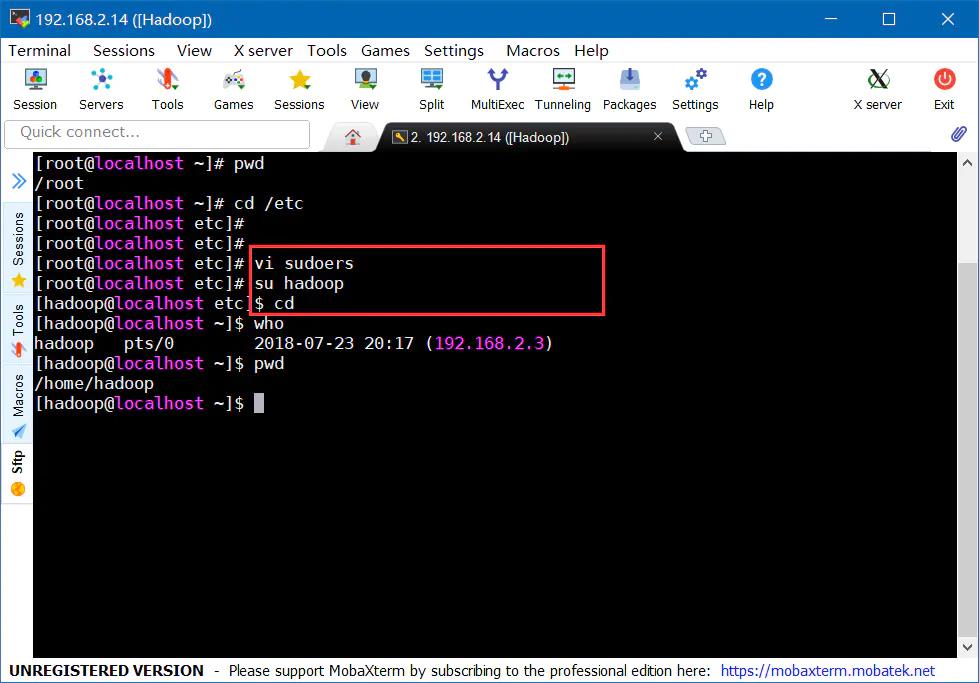Click the new tab button
Image resolution: width=979 pixels, height=683 pixels.
(x=706, y=136)
